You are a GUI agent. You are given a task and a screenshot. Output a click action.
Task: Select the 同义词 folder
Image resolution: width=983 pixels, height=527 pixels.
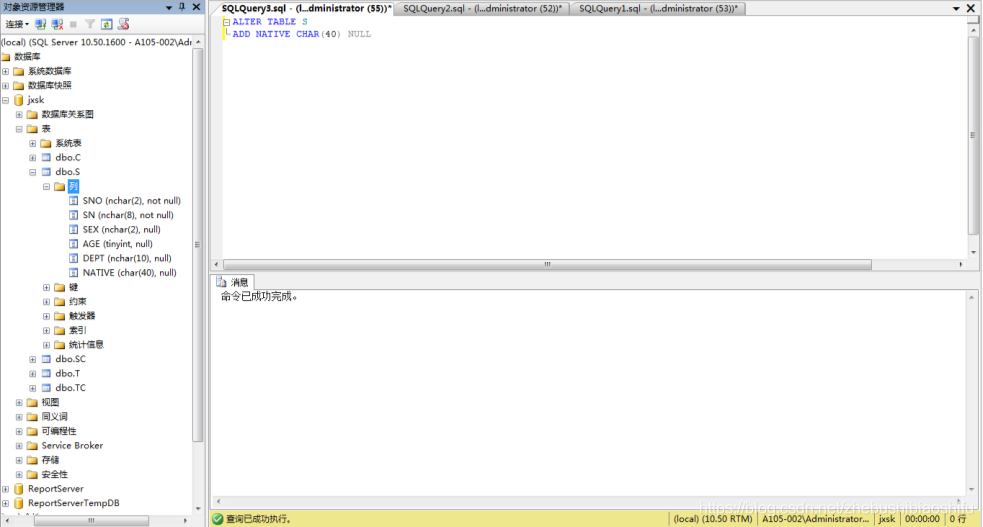(x=55, y=417)
